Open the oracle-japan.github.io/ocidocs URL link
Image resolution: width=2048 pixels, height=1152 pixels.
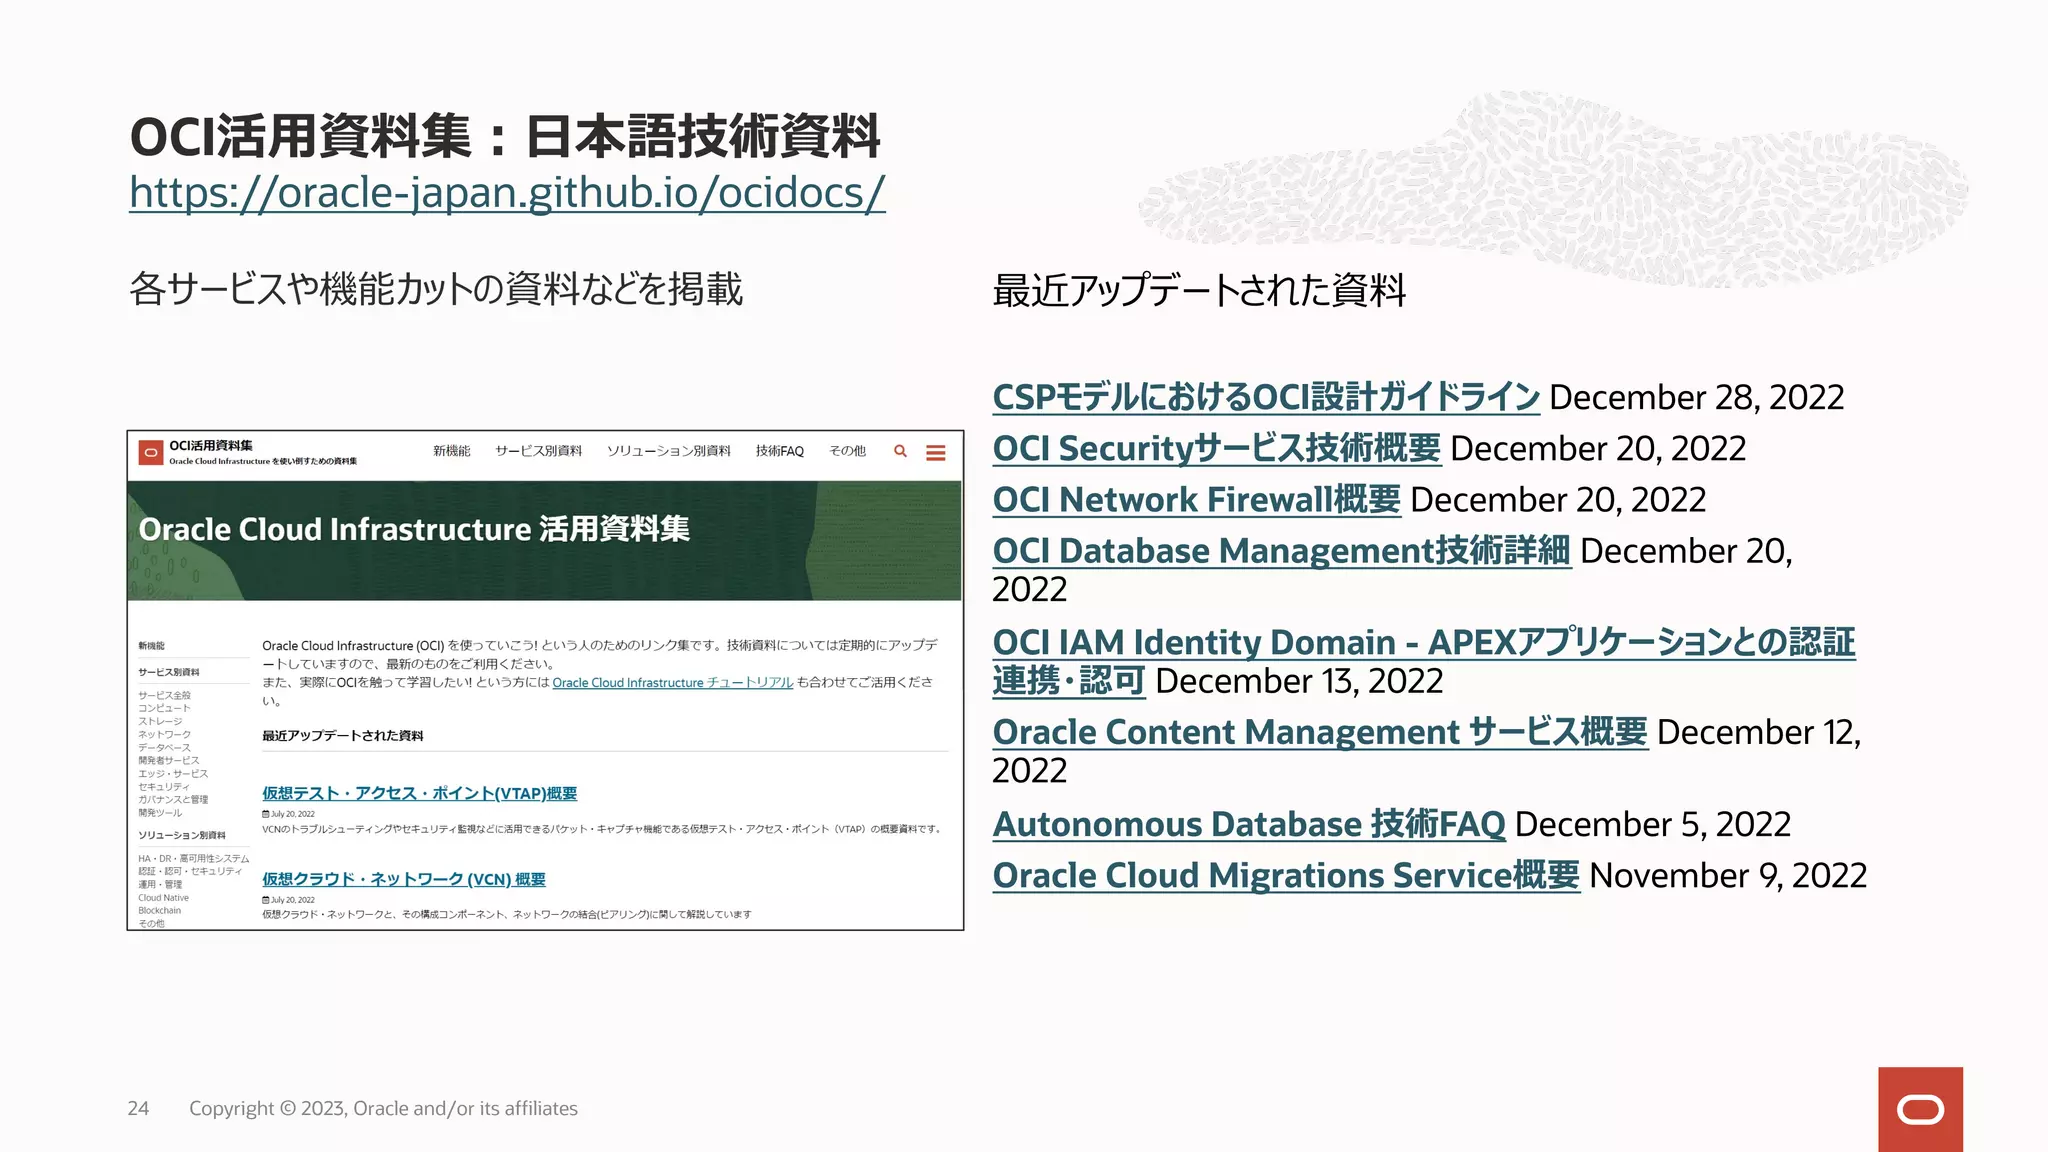click(x=507, y=192)
